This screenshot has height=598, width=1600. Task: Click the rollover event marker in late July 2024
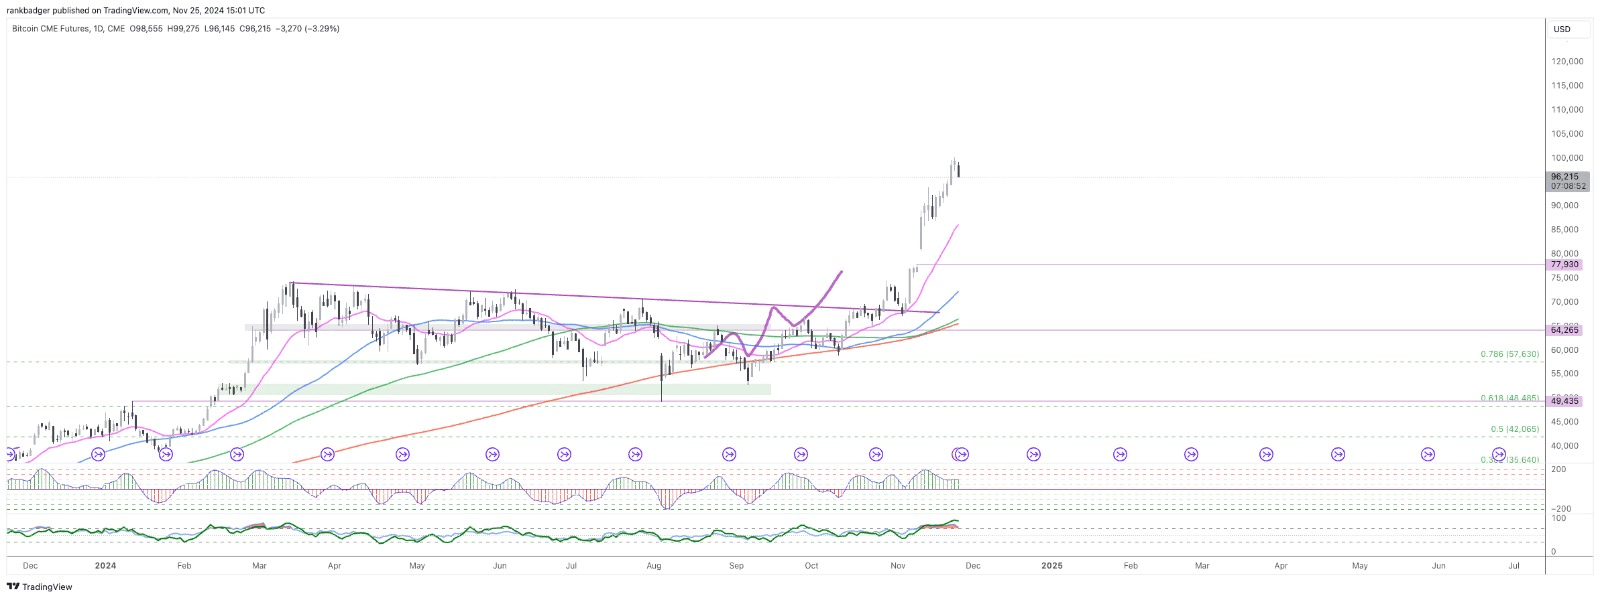pos(635,454)
